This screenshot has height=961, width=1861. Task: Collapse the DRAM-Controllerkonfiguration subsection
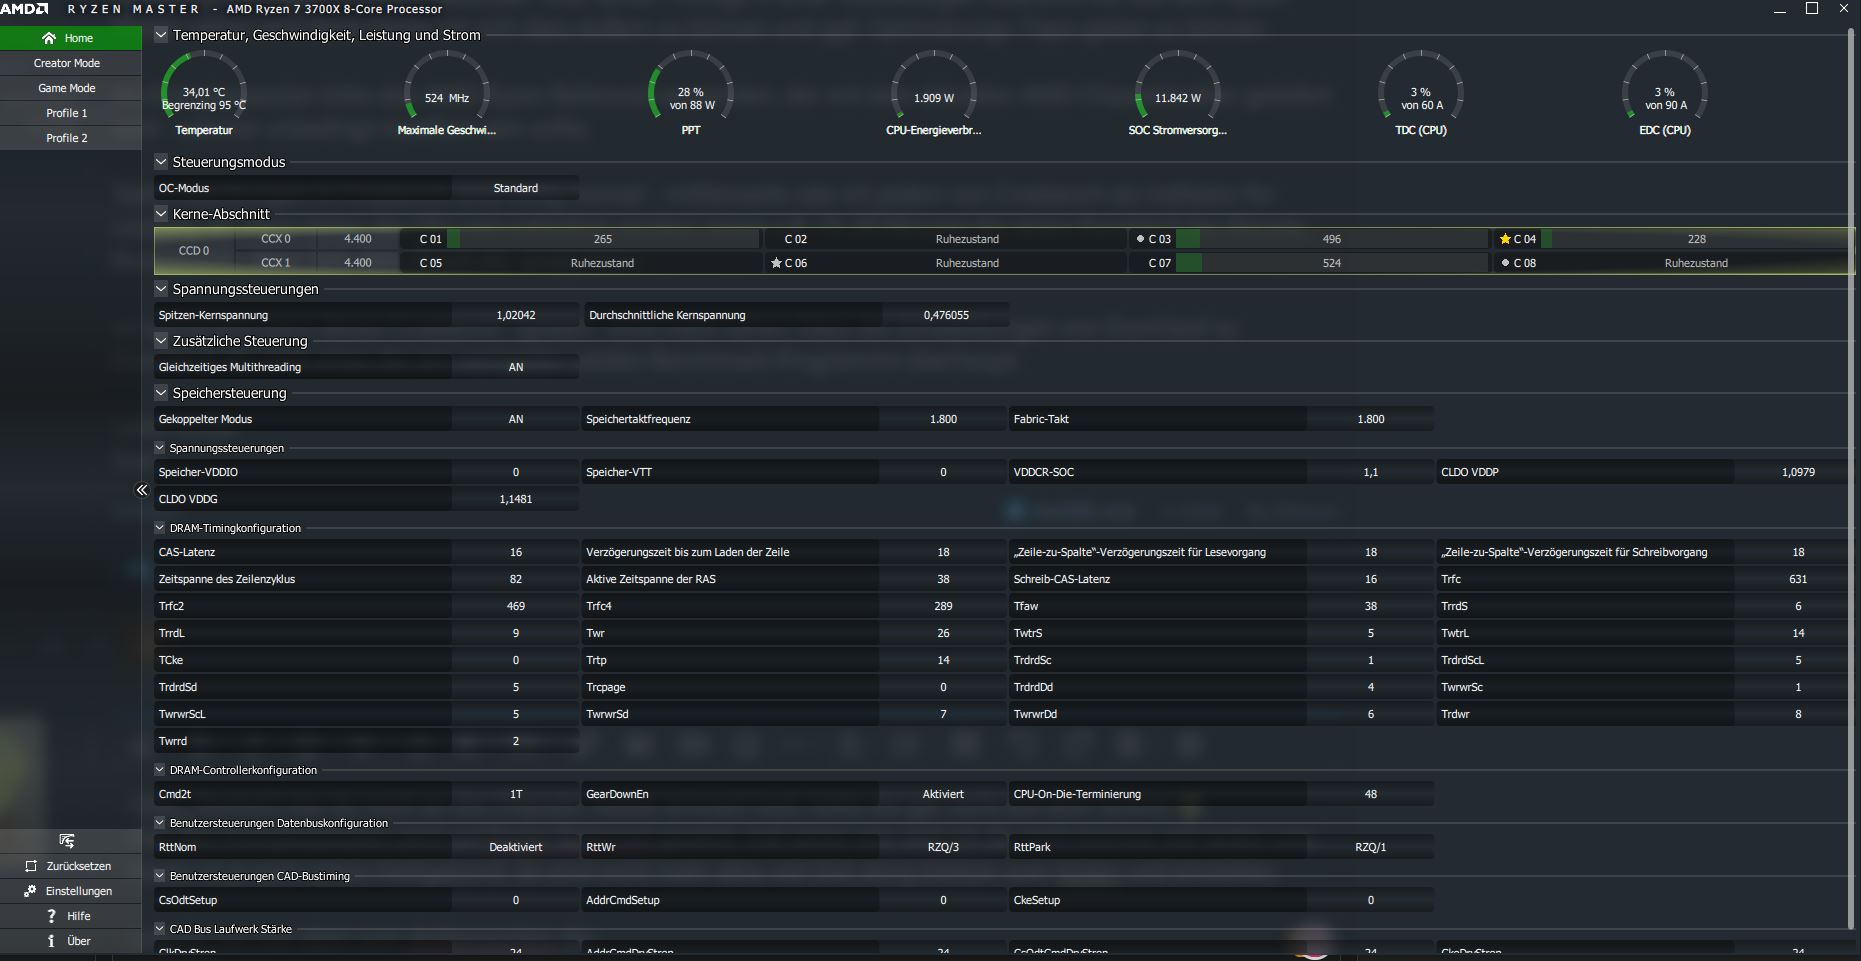pos(160,770)
